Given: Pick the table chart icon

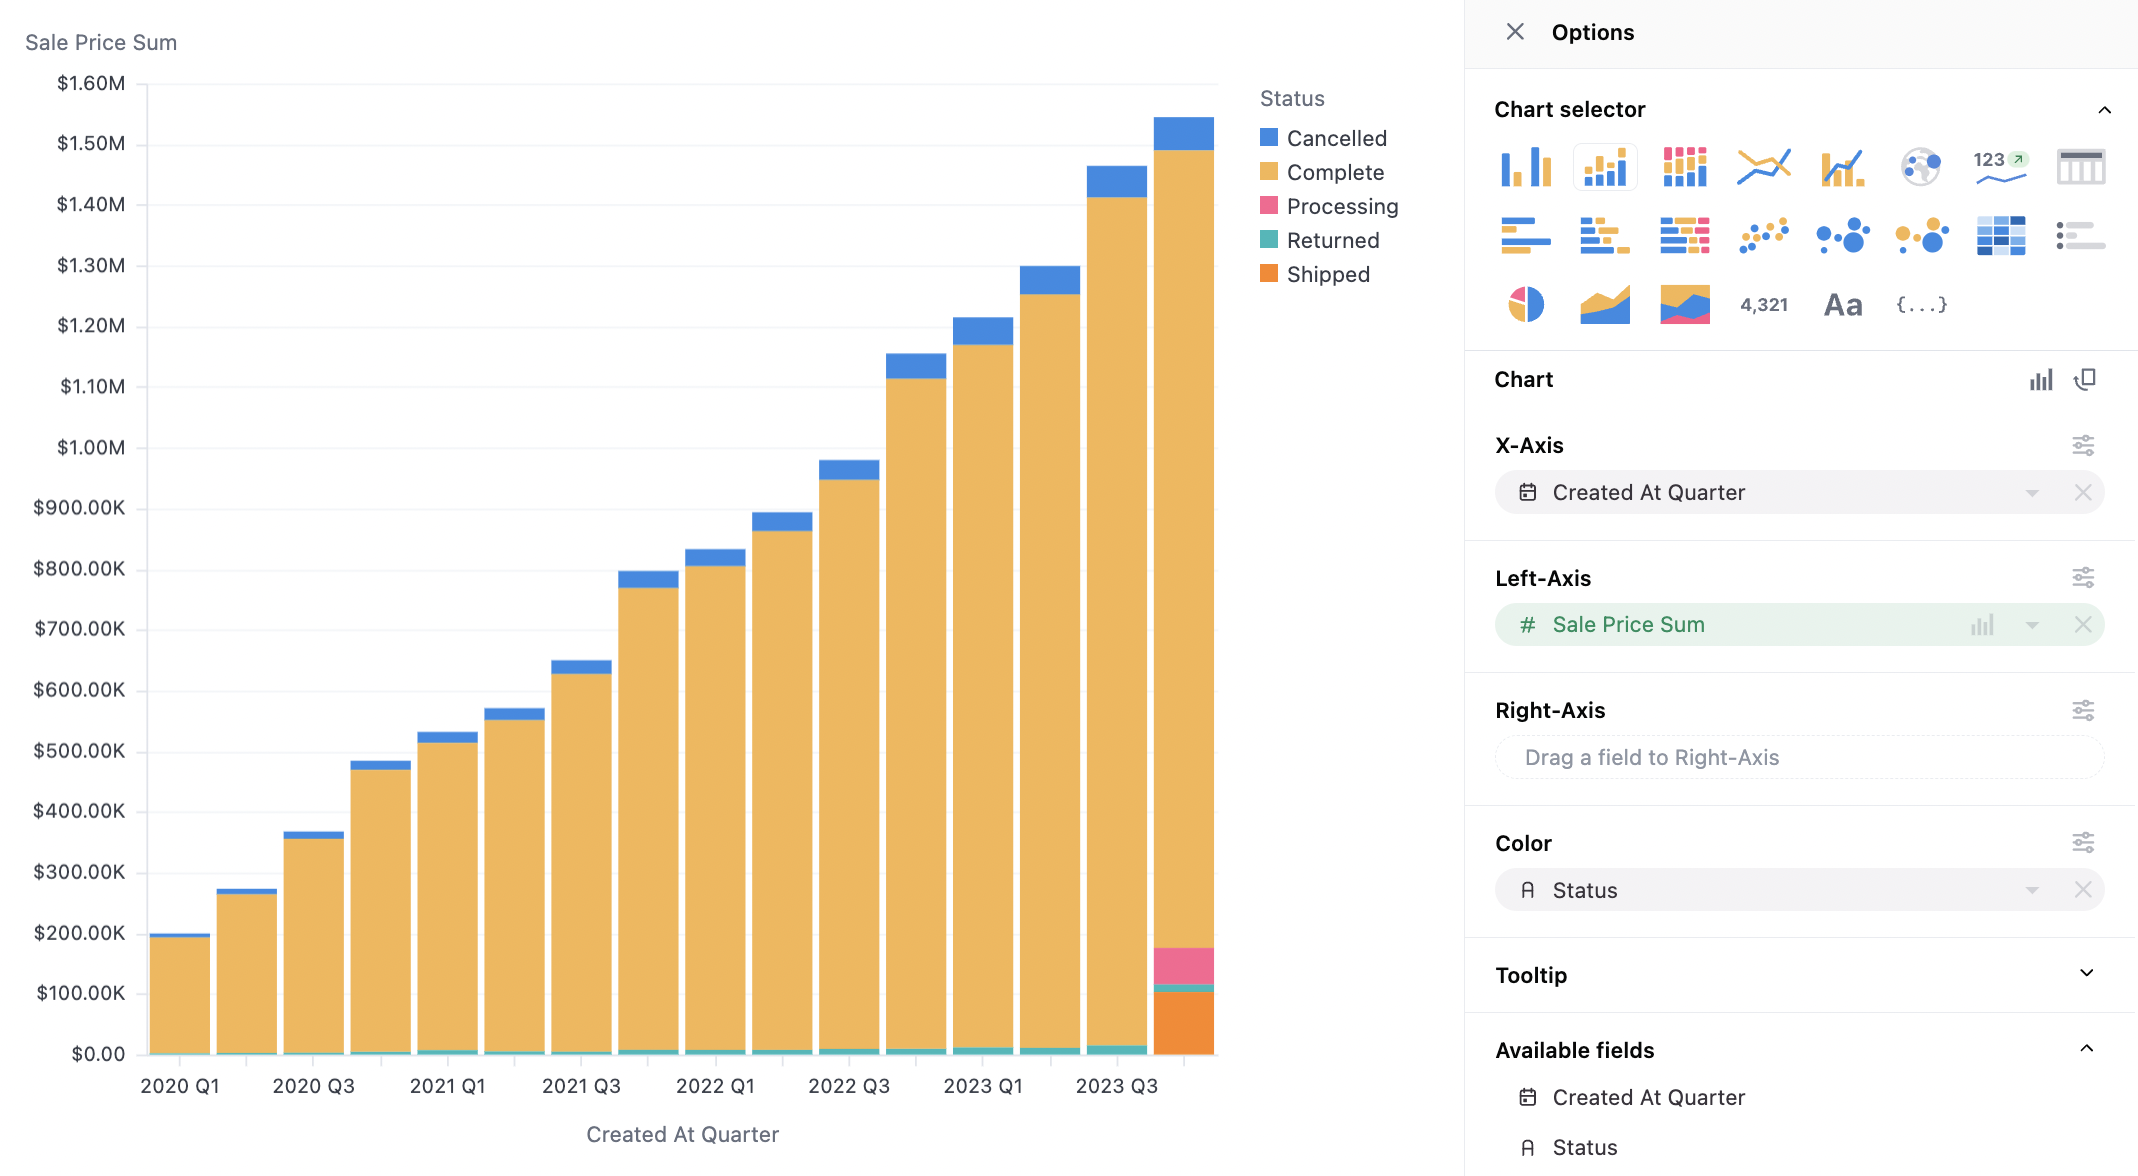Looking at the screenshot, I should tap(2080, 167).
